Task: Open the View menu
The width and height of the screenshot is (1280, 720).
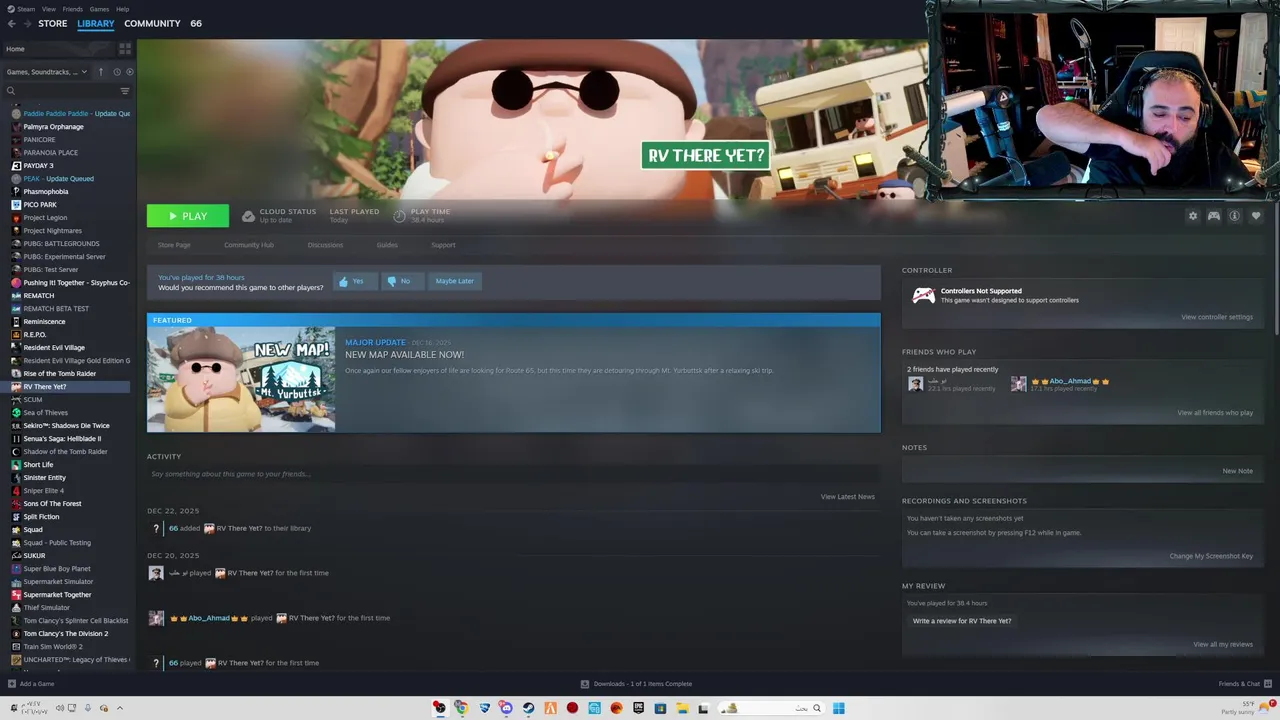Action: pyautogui.click(x=49, y=9)
